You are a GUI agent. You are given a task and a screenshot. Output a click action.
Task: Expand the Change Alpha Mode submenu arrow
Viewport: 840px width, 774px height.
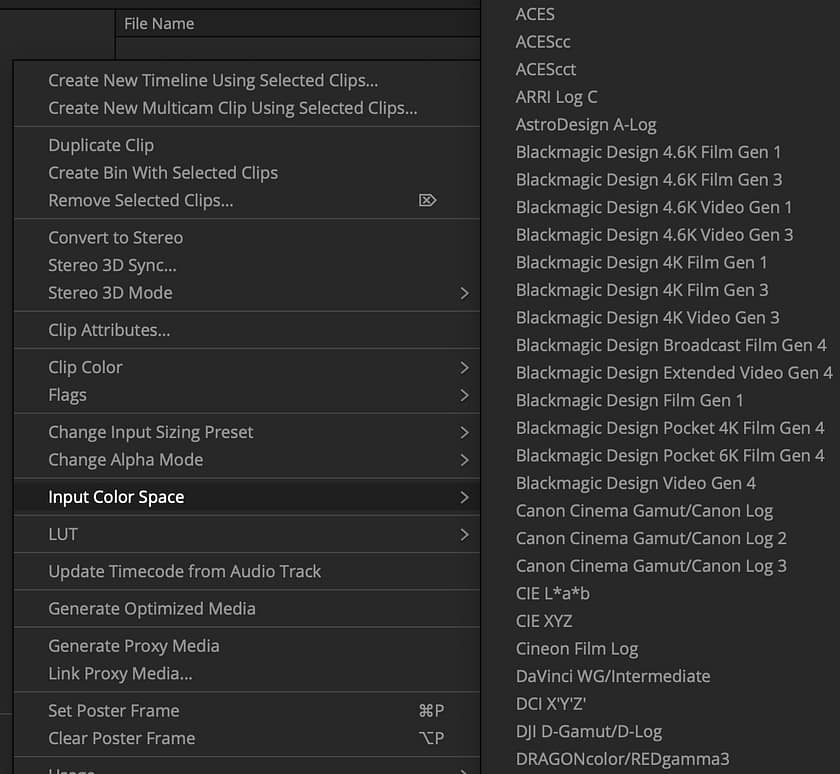(x=464, y=460)
